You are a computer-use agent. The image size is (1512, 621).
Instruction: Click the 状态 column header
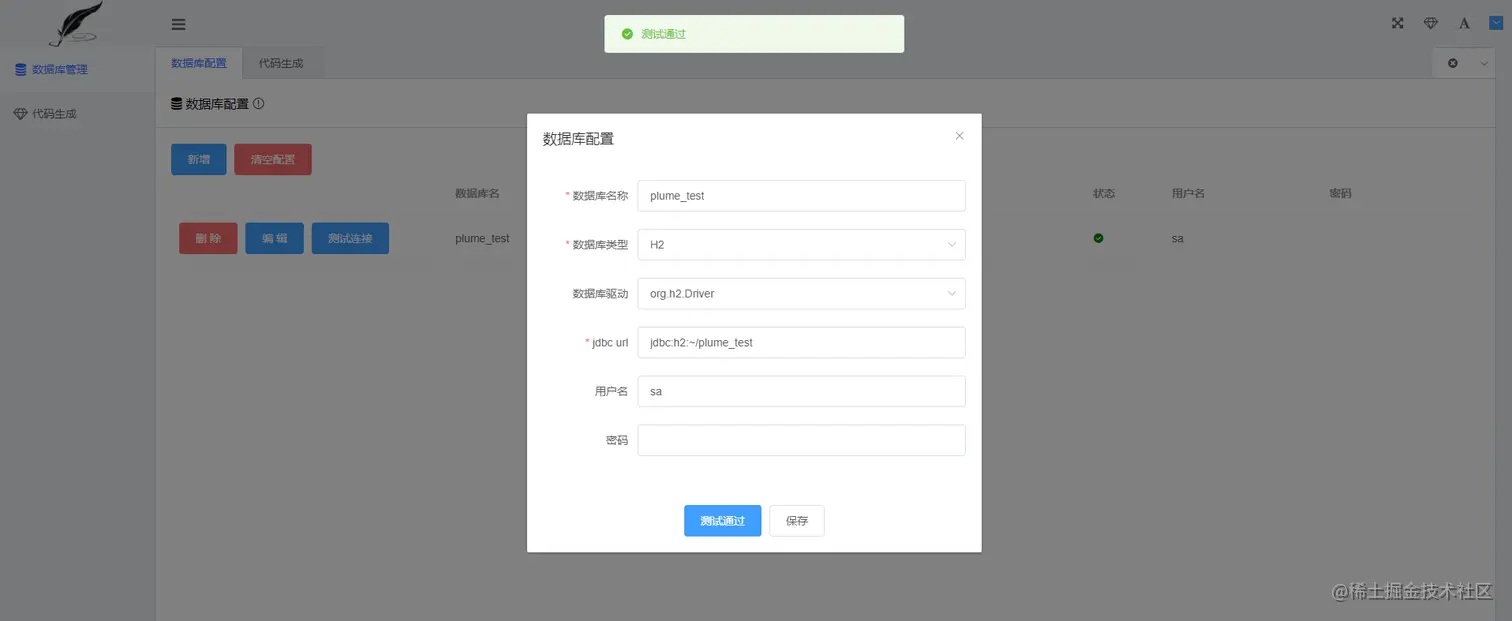(1104, 193)
